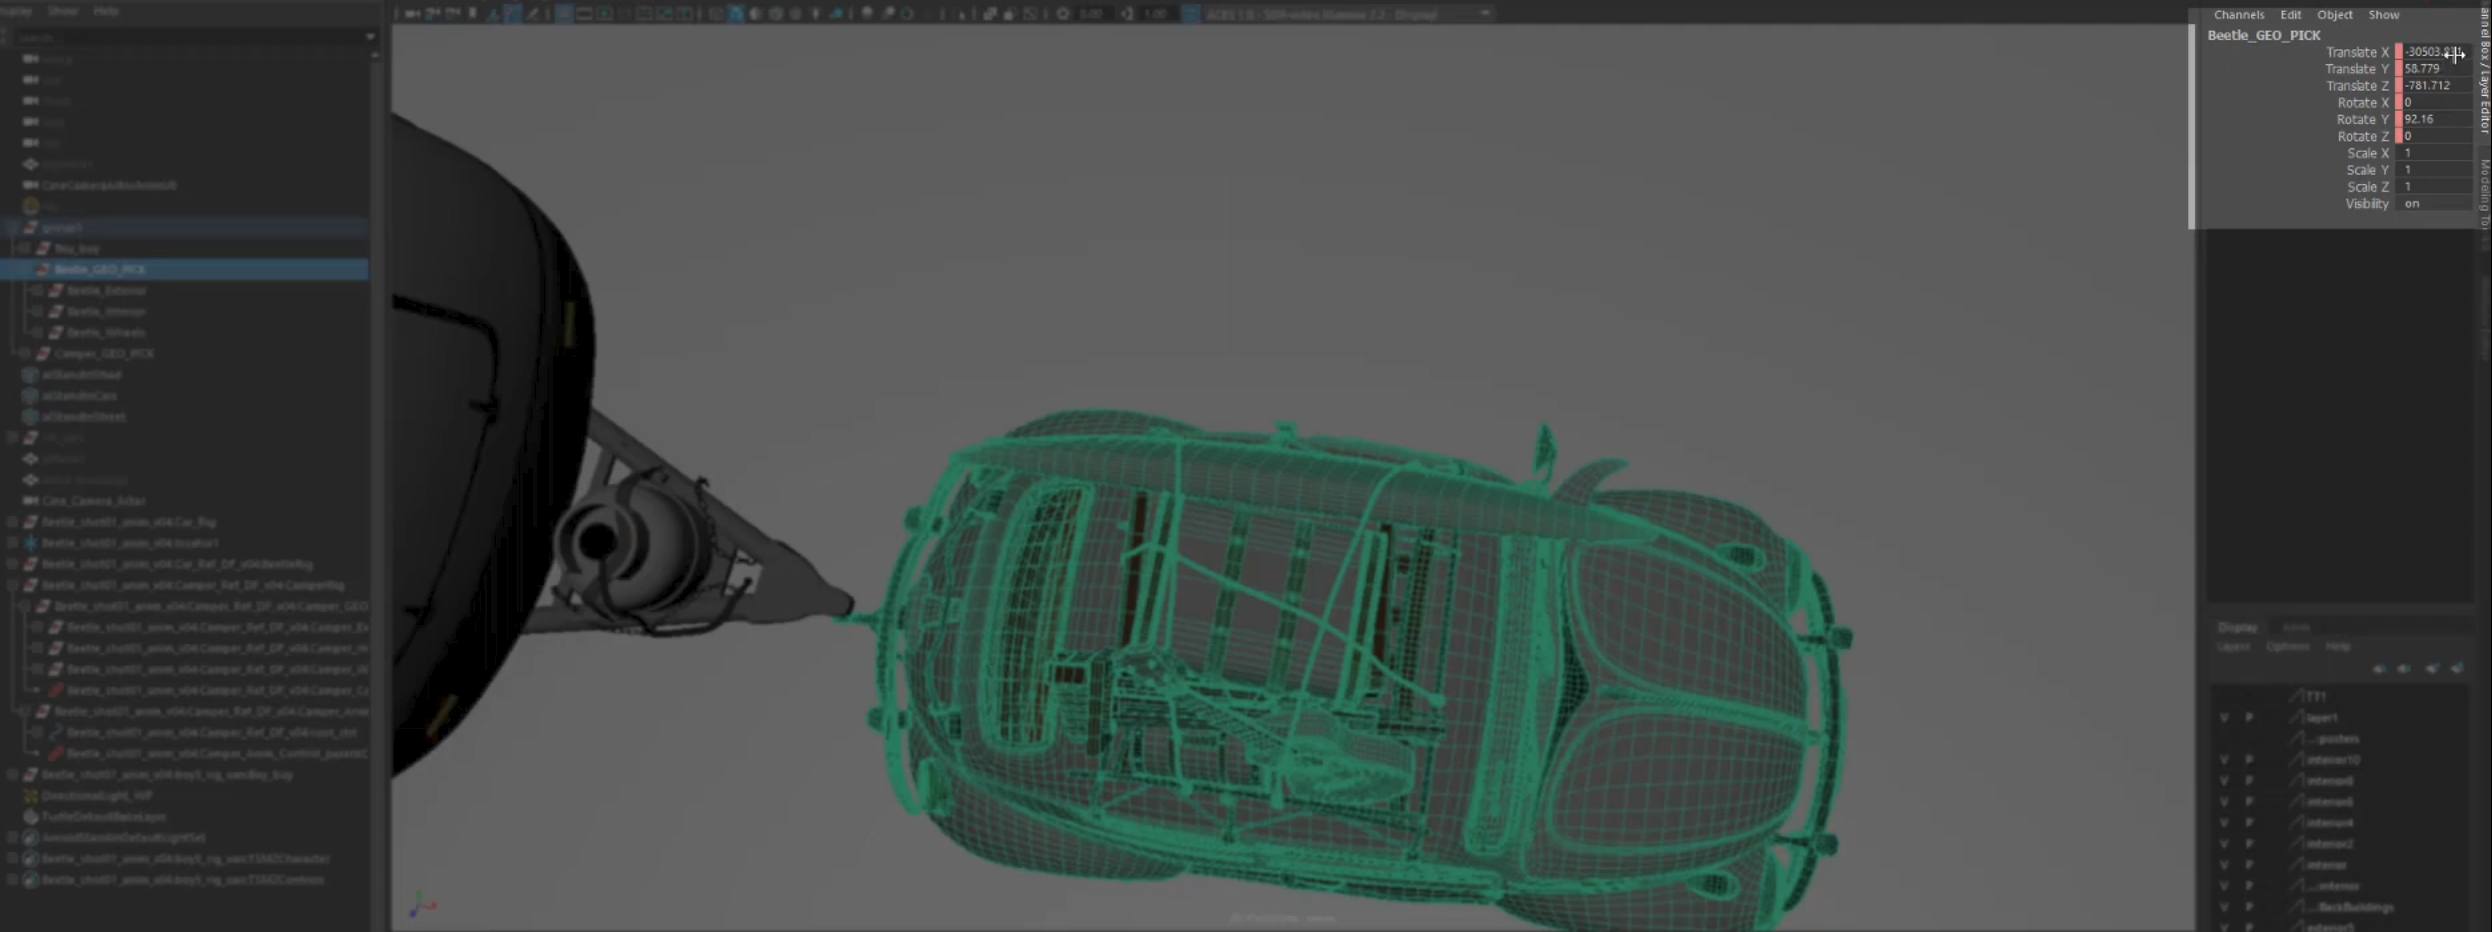Click the rightmost create layer icon
2492x932 pixels.
click(x=2457, y=669)
